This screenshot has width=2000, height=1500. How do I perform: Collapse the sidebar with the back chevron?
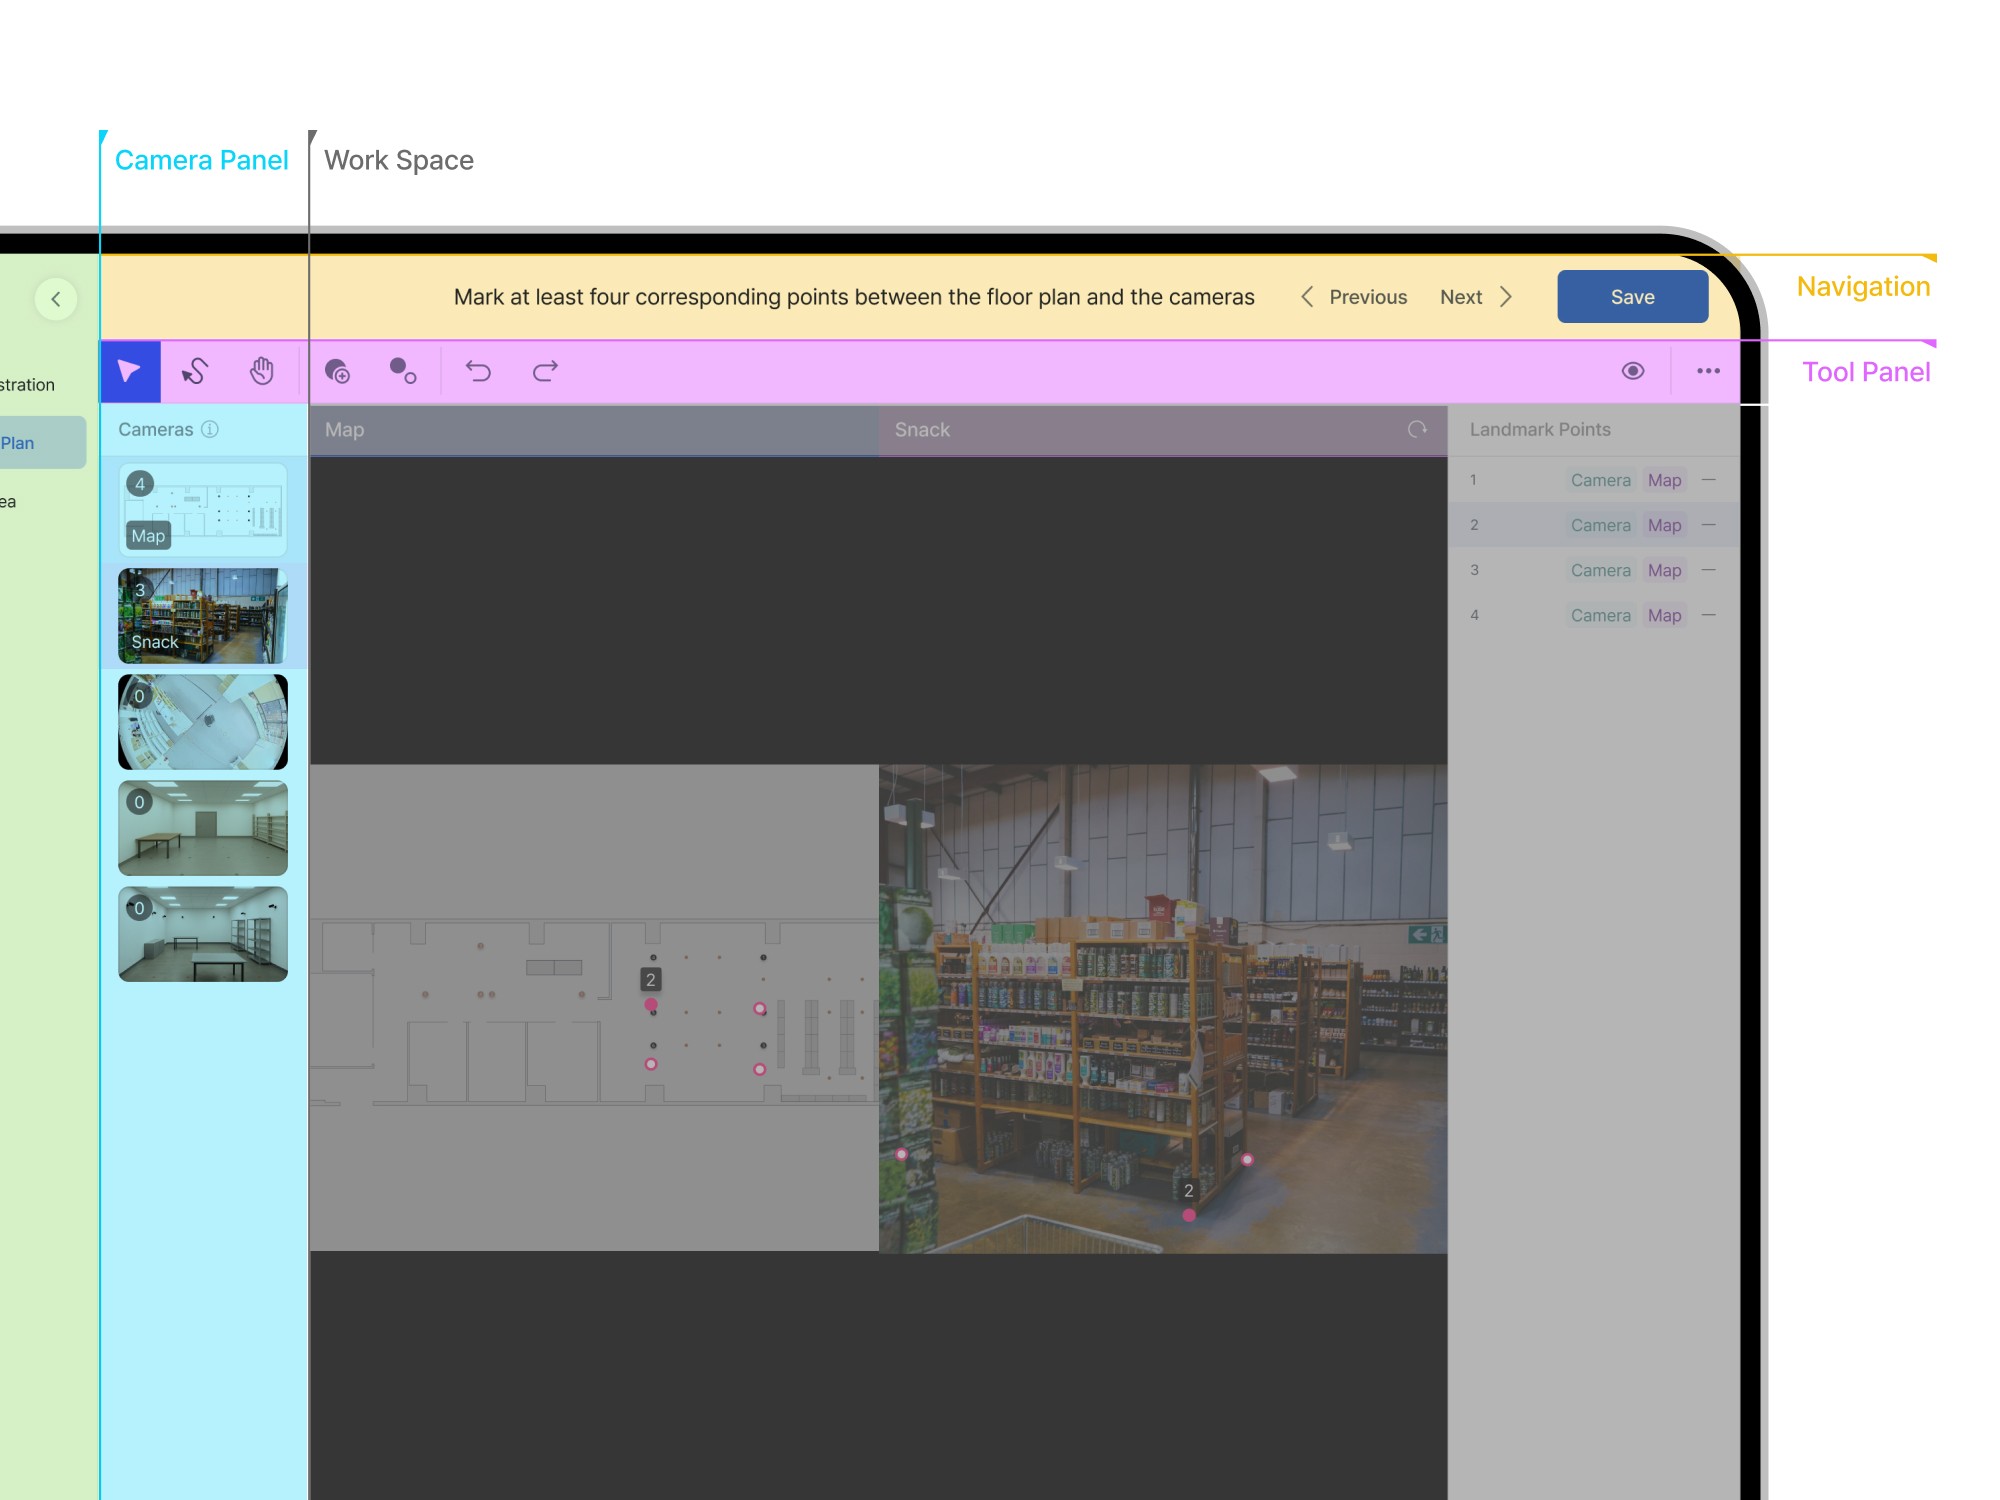(56, 299)
